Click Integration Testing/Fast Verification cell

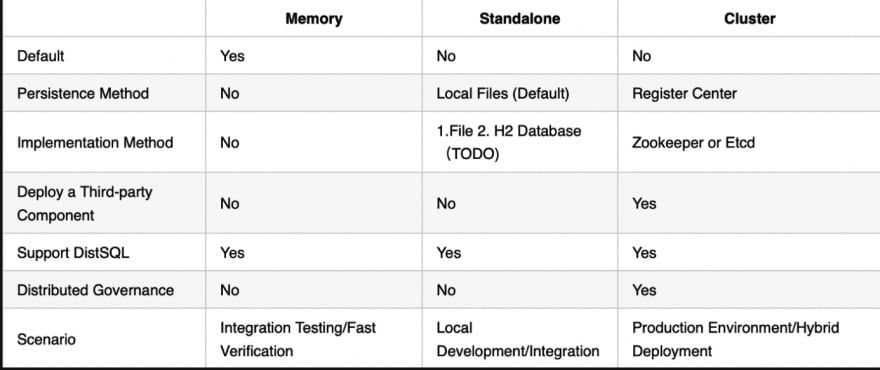coord(298,339)
